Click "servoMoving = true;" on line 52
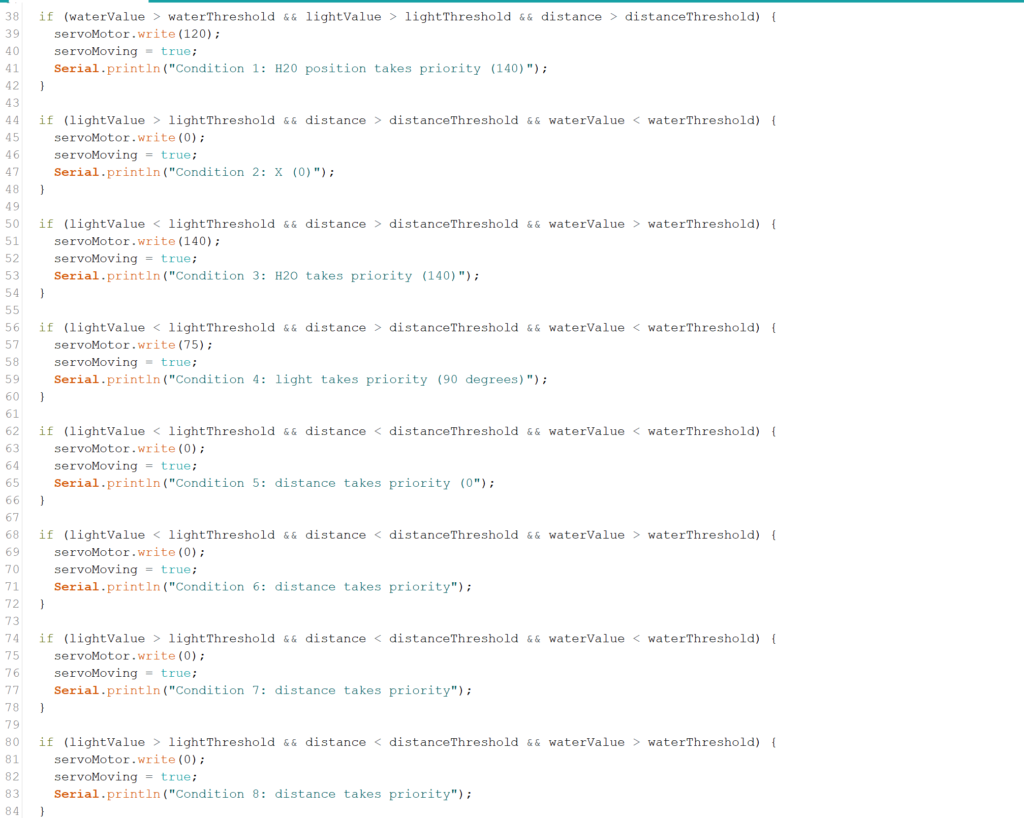The width and height of the screenshot is (1024, 818). coord(125,259)
